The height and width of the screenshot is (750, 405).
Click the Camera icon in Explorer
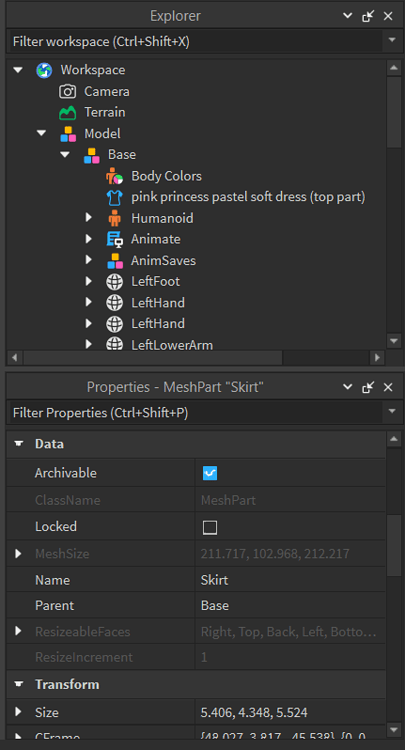pos(68,91)
